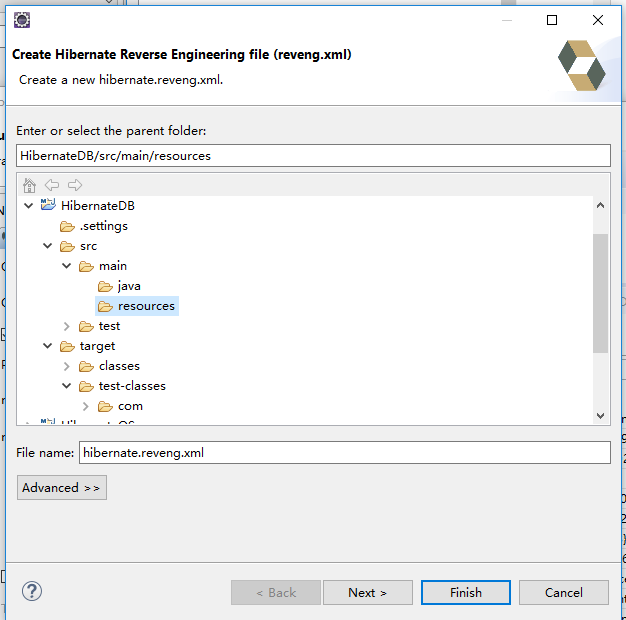Click the Forward arrow icon above folder tree
The width and height of the screenshot is (626, 620).
pos(75,185)
